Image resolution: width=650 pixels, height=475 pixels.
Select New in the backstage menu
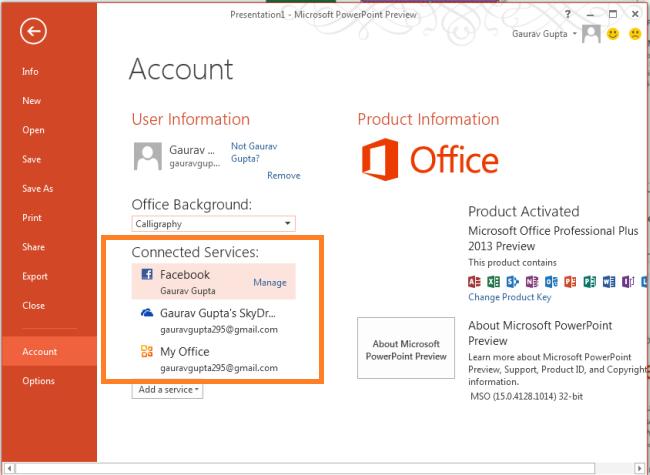32,101
